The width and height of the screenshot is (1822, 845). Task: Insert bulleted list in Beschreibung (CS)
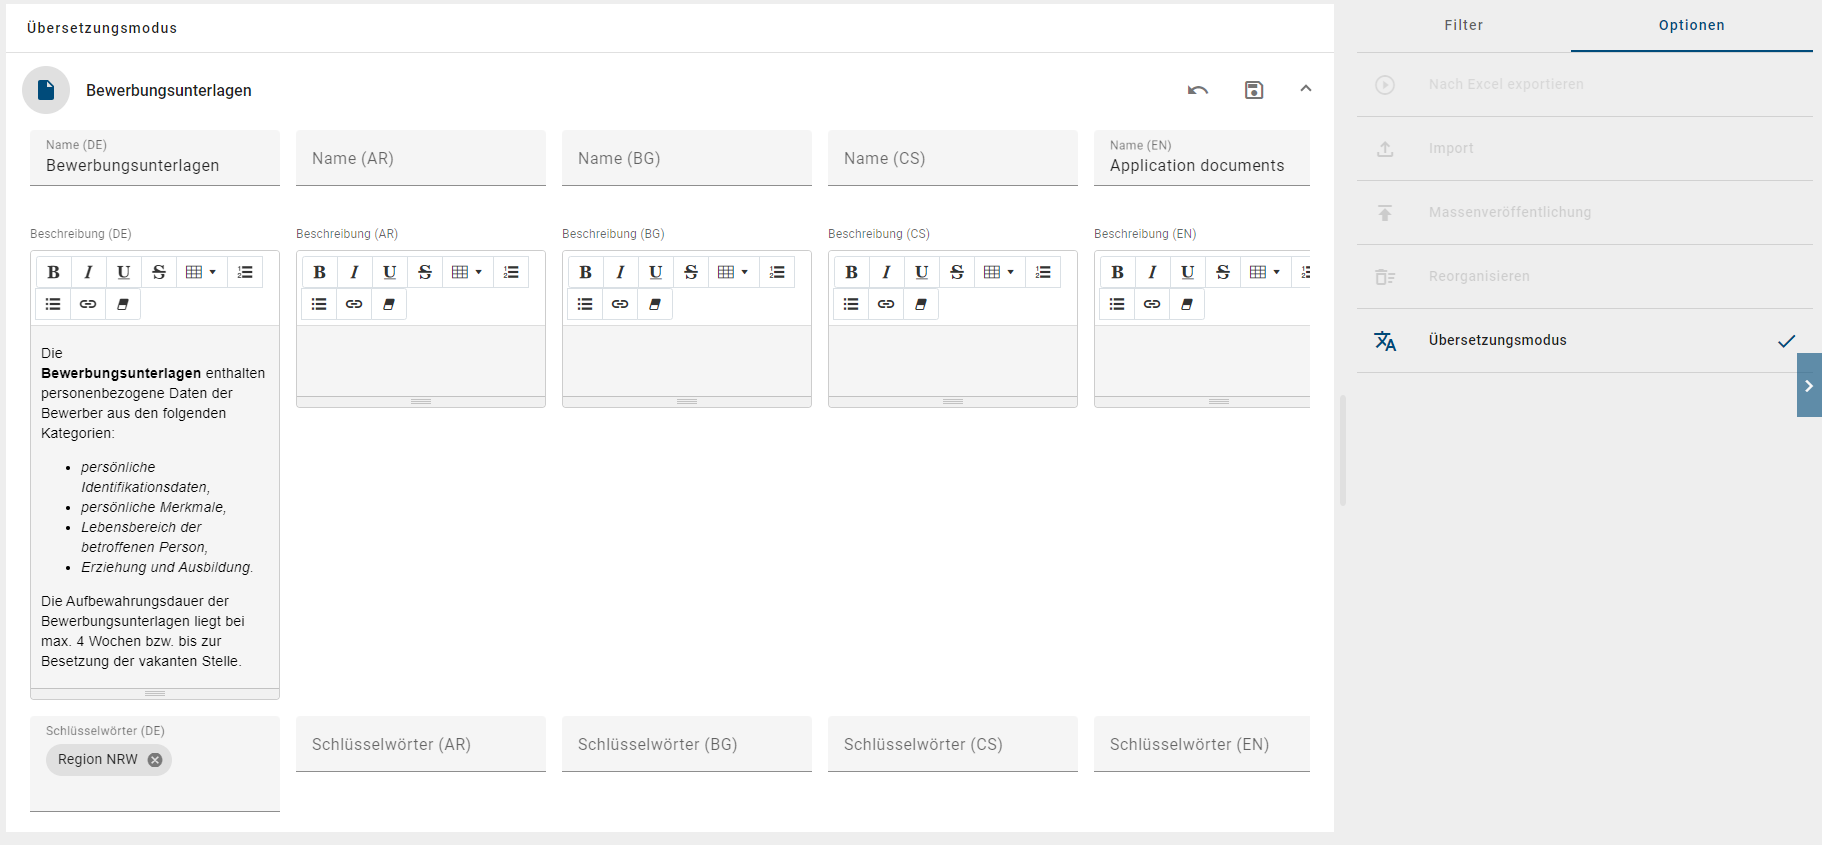coord(851,304)
